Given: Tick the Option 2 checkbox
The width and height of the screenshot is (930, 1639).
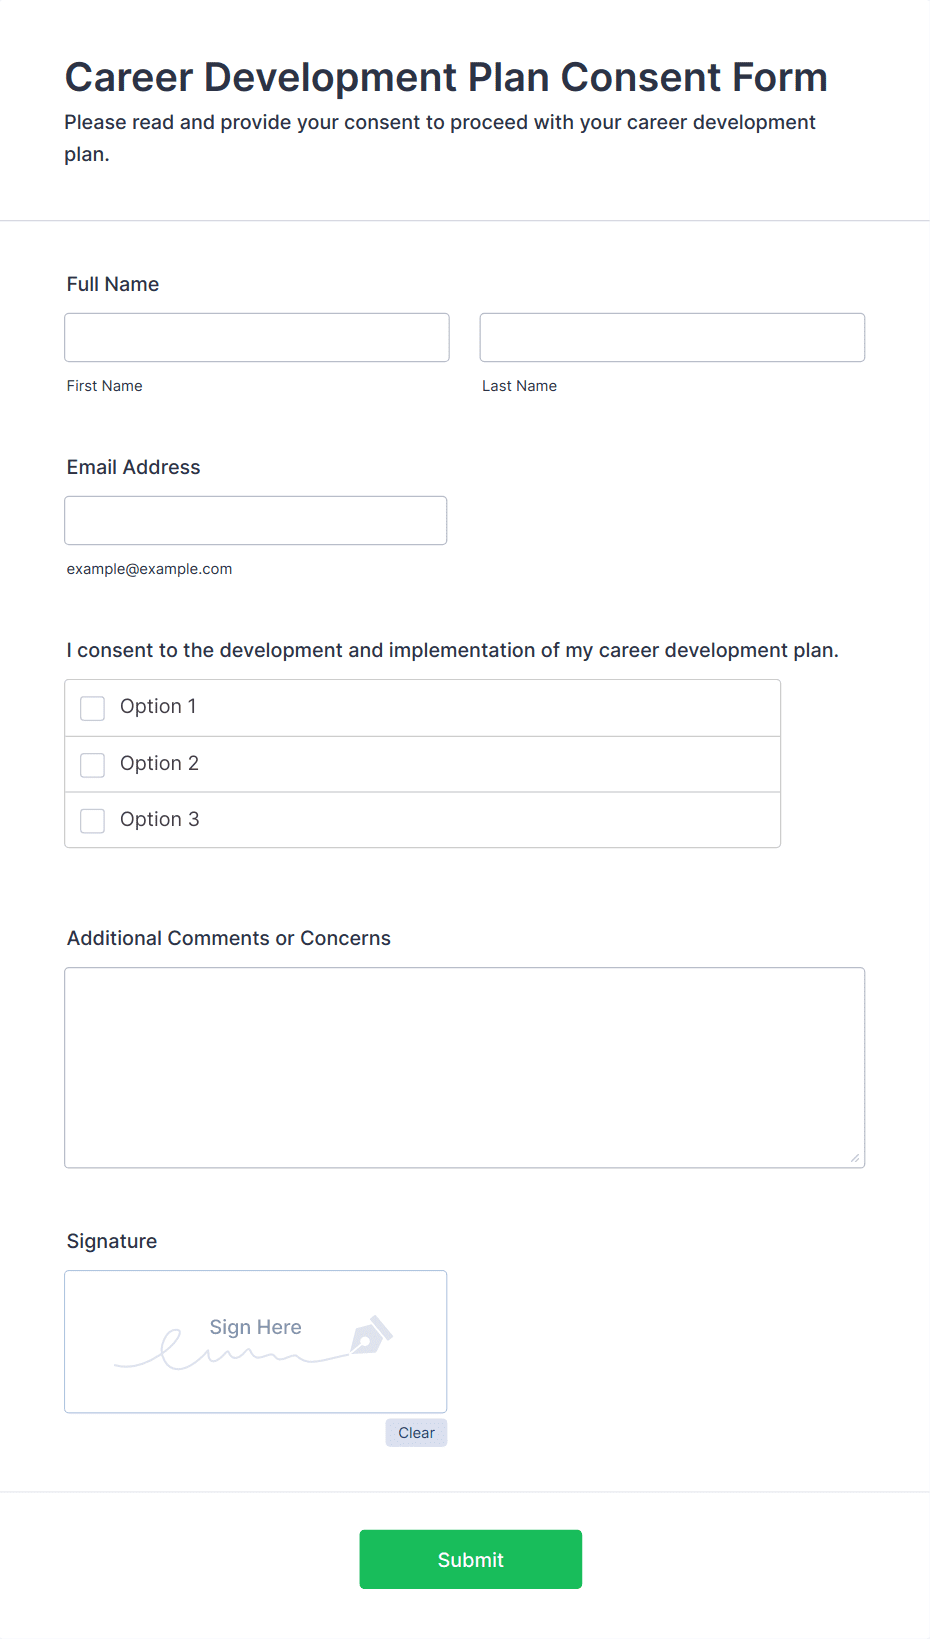Looking at the screenshot, I should coord(92,765).
